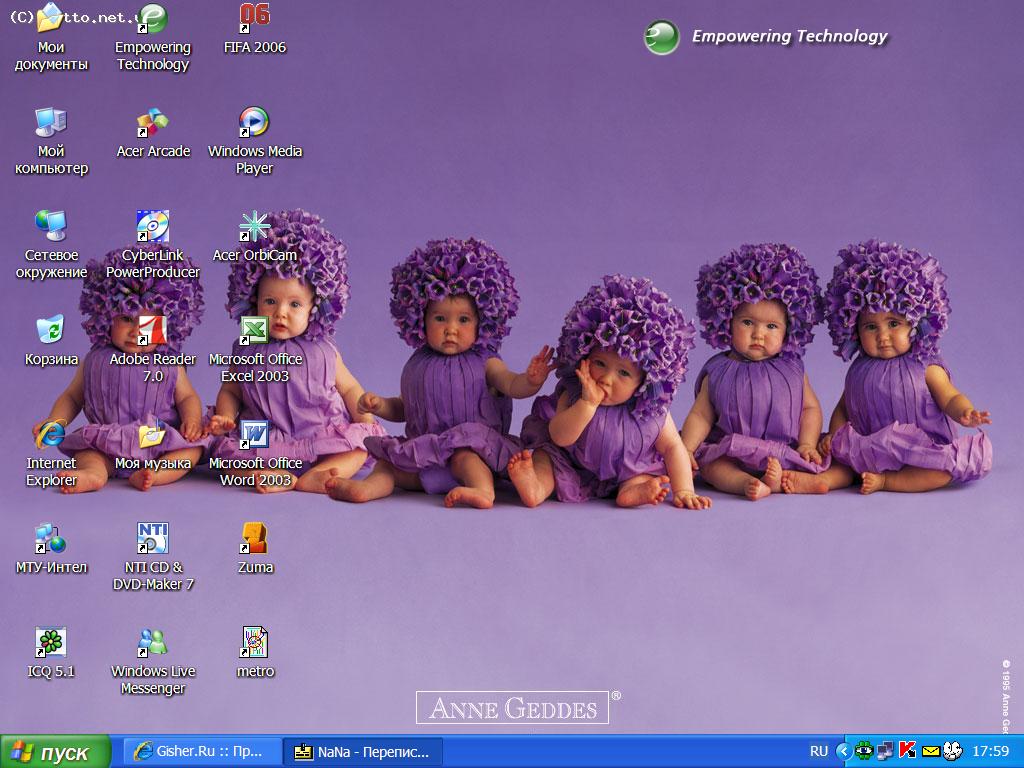Select the Microsoft Office Word 2003 shortcut
The image size is (1024, 768).
[x=254, y=436]
